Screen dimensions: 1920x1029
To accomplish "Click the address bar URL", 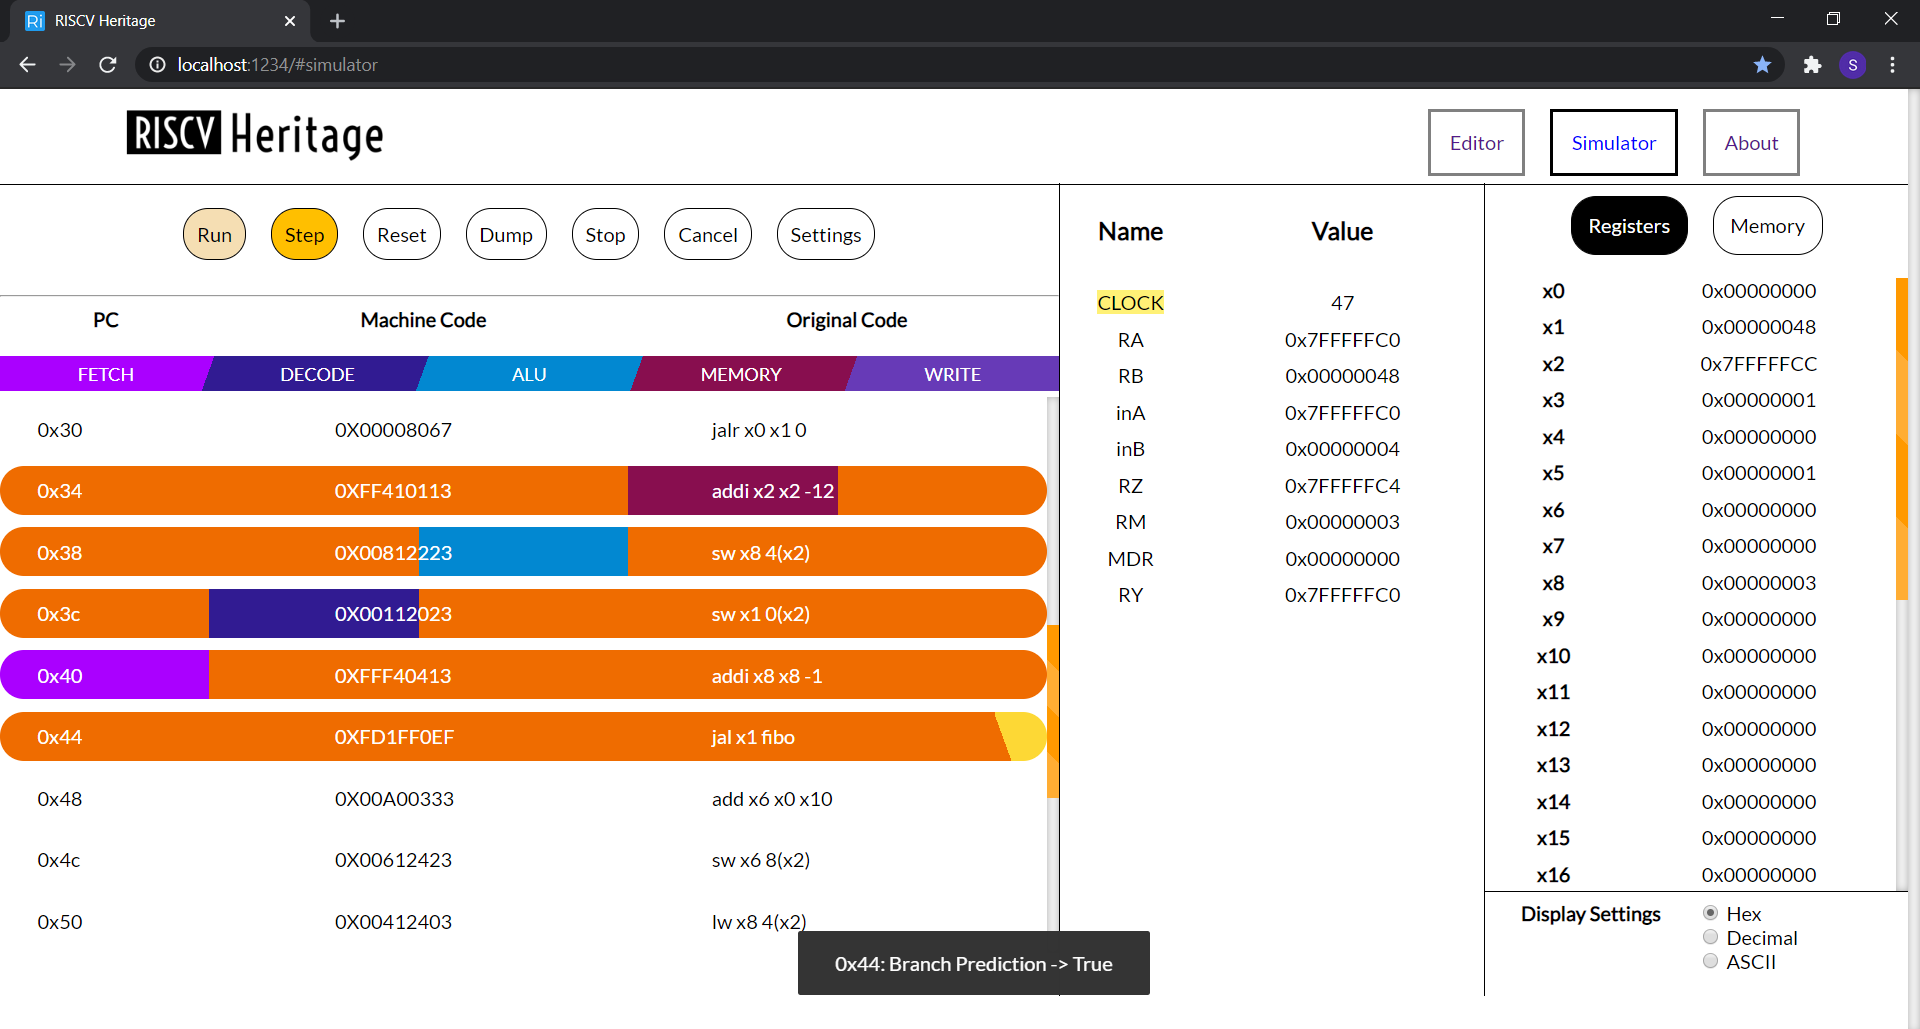I will [278, 65].
